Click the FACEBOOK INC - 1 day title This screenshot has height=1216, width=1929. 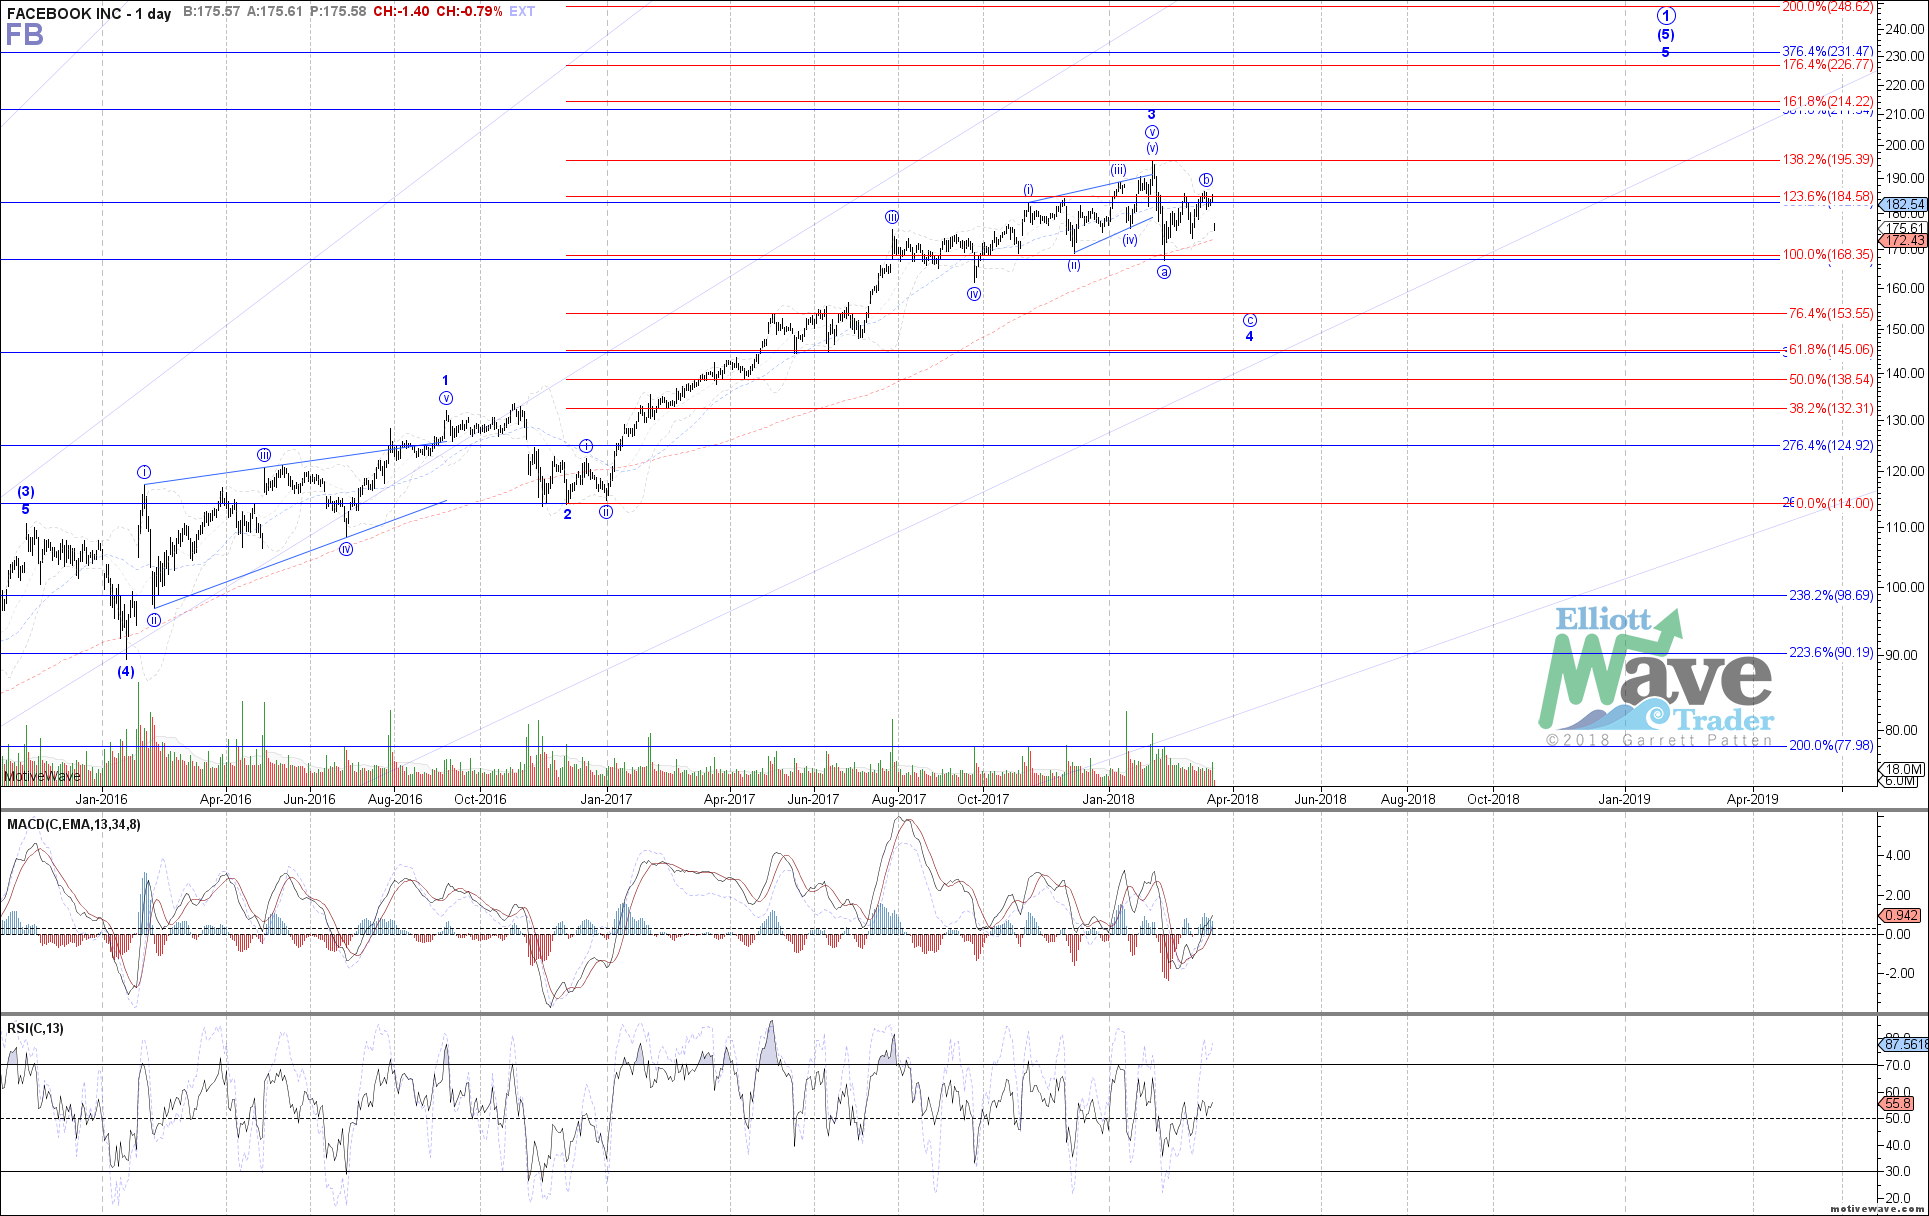[89, 14]
